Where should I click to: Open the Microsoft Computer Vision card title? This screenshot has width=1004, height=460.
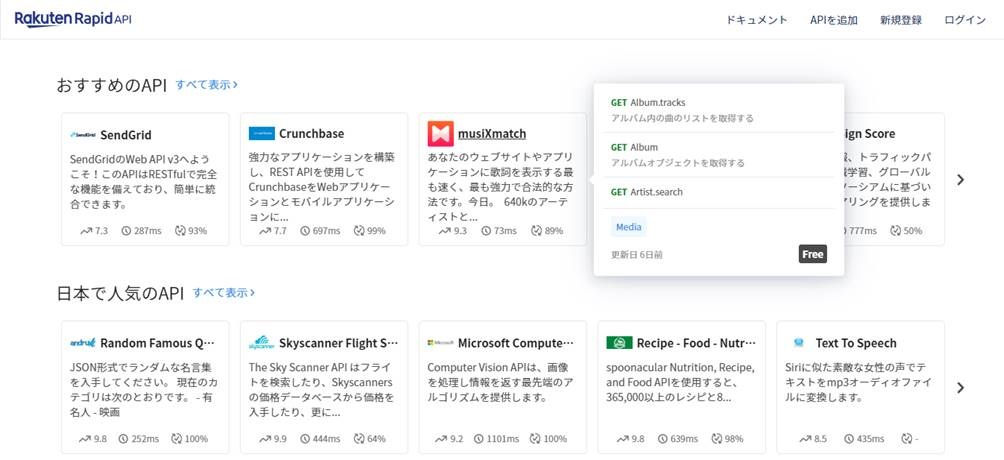pyautogui.click(x=515, y=343)
